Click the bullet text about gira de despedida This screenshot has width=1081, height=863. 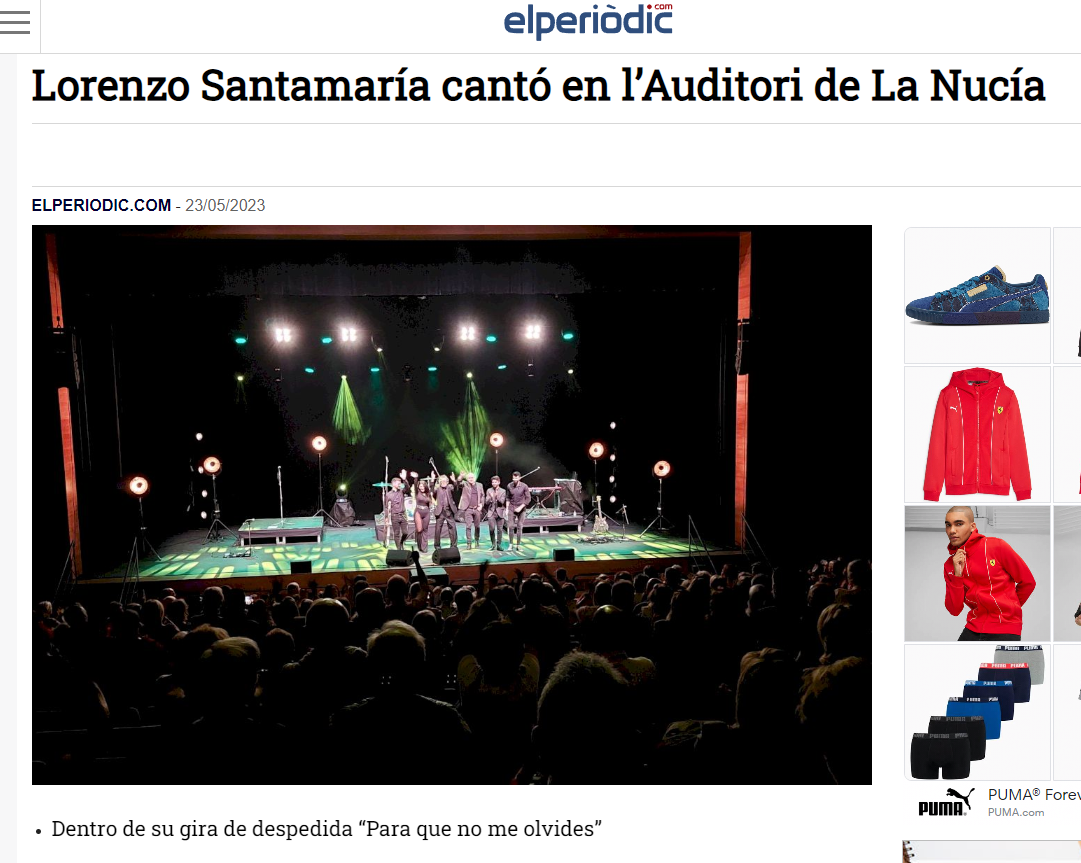pos(327,829)
